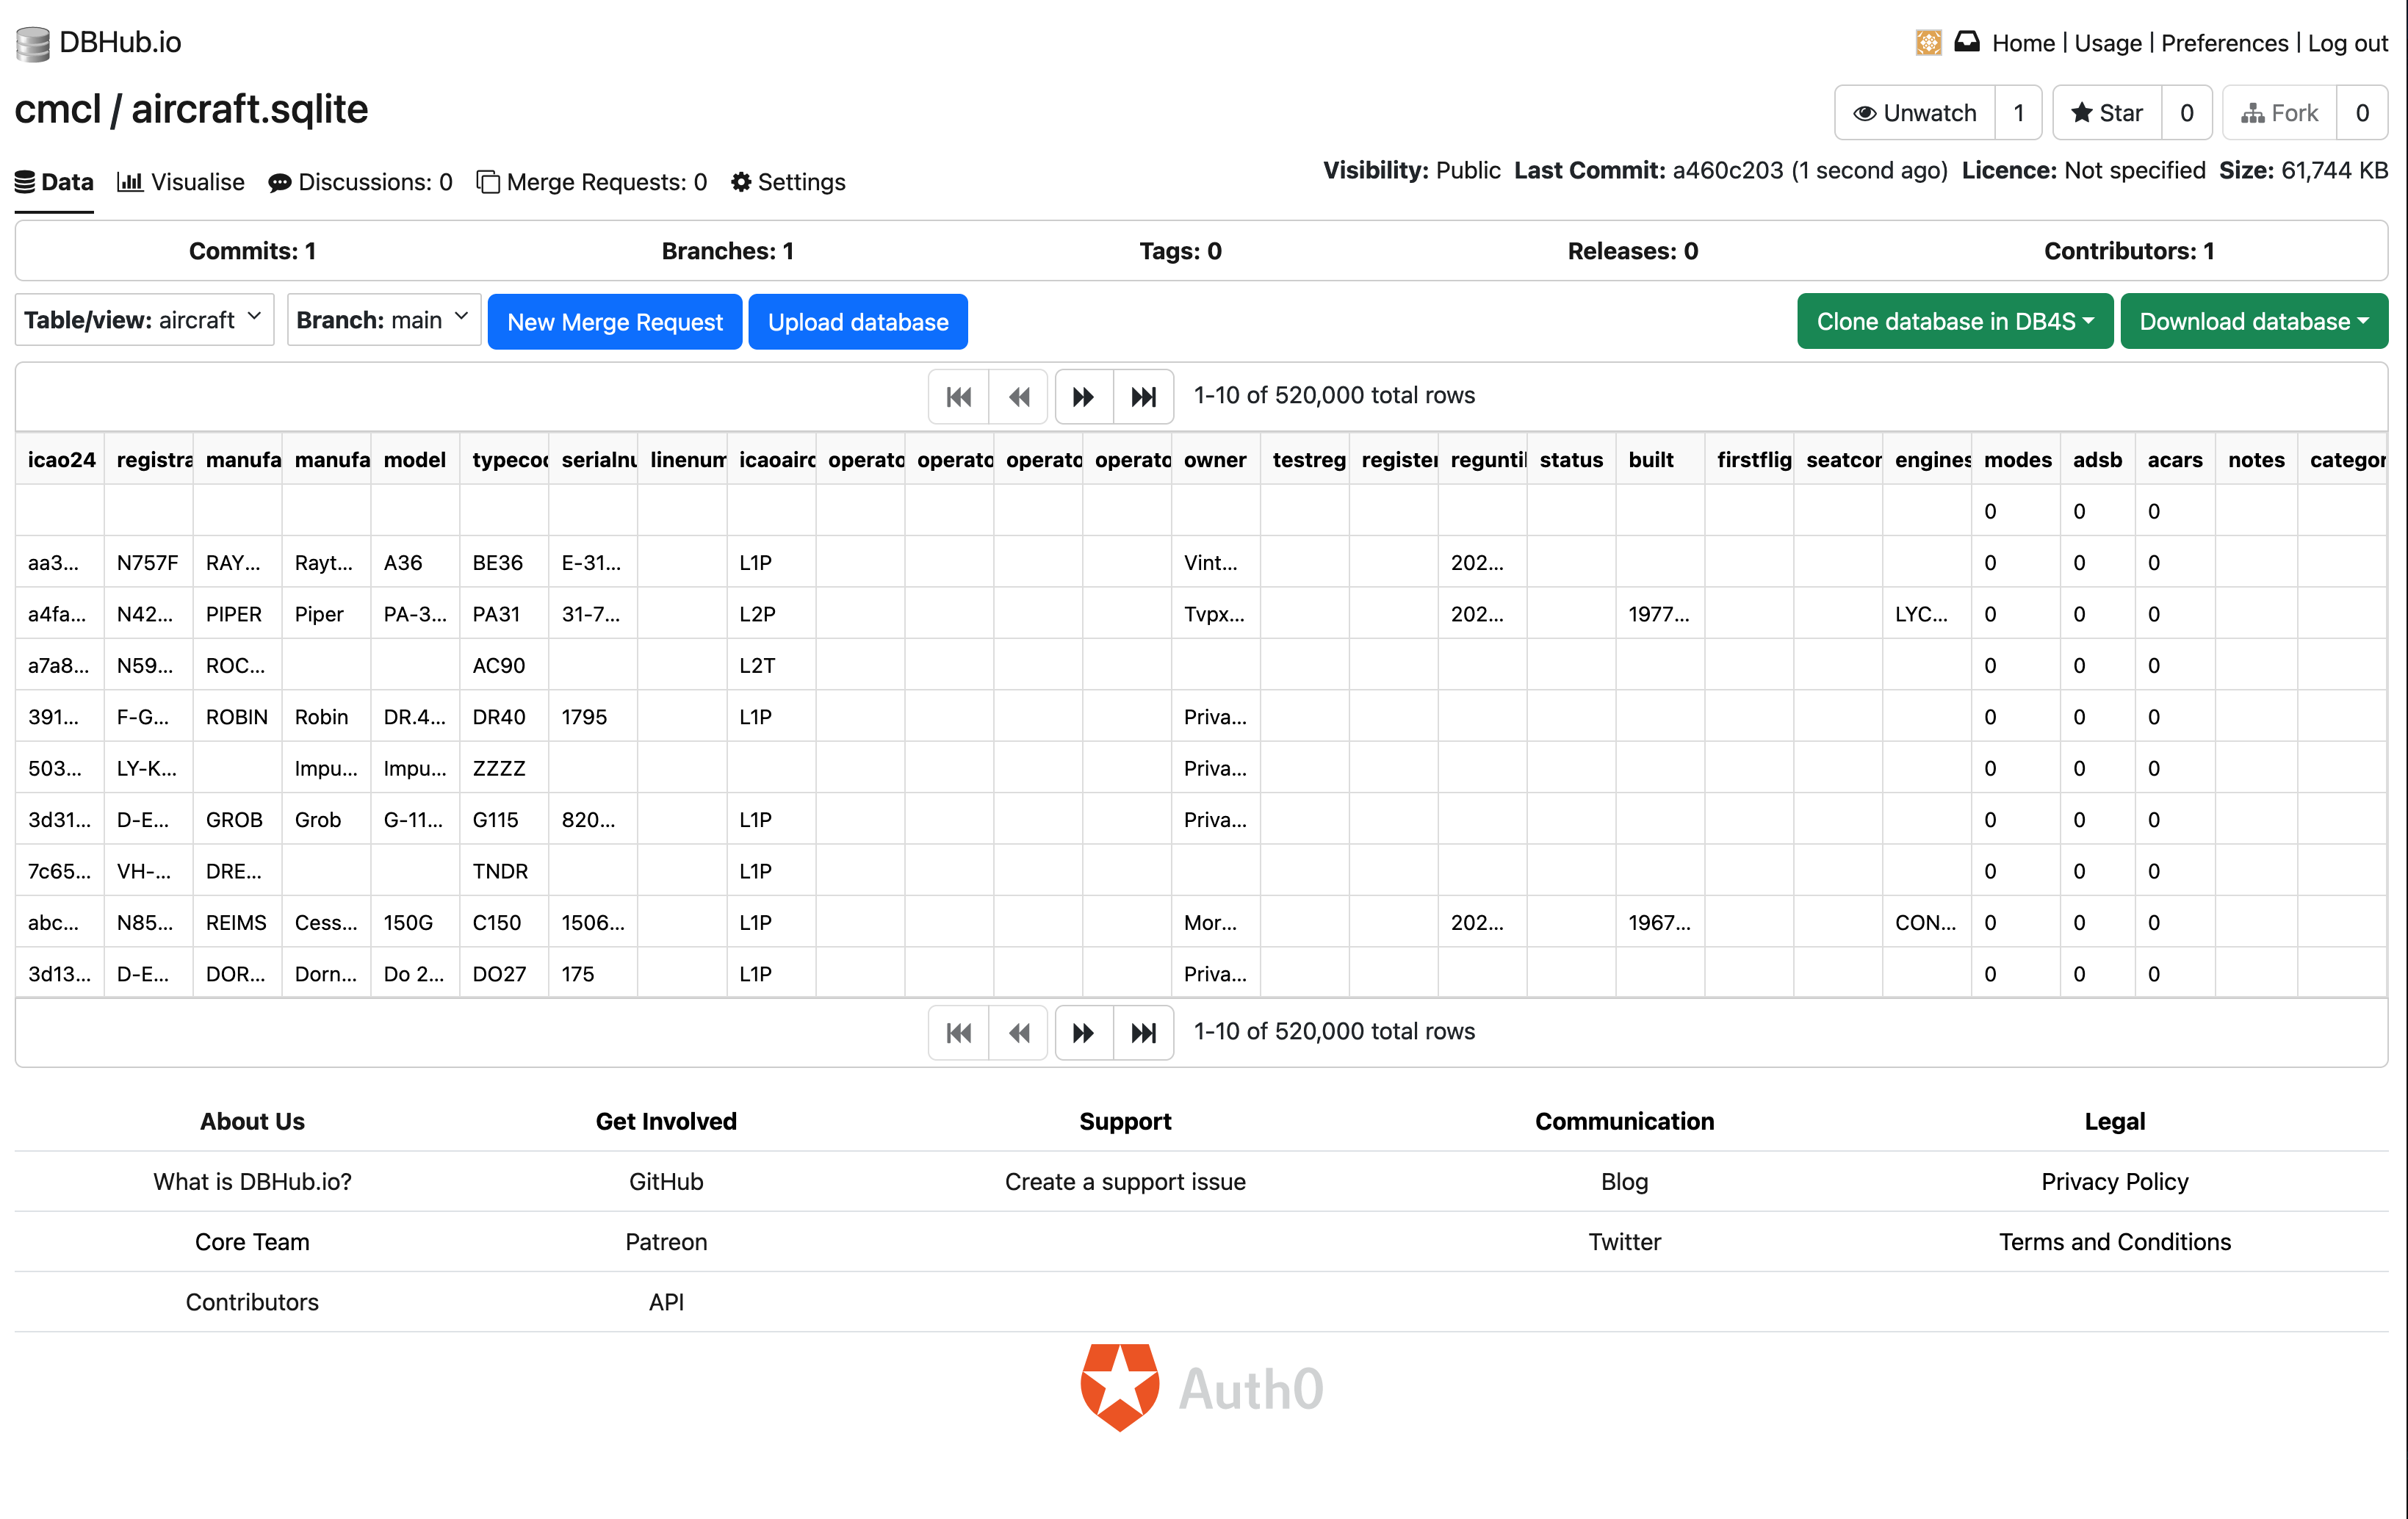This screenshot has height=1519, width=2408.
Task: Go to next page in top pager
Action: tap(1083, 396)
